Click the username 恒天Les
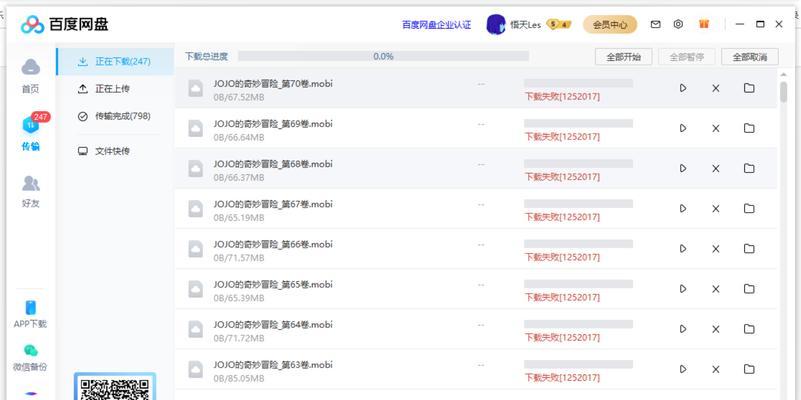801x400 pixels. pyautogui.click(x=525, y=25)
